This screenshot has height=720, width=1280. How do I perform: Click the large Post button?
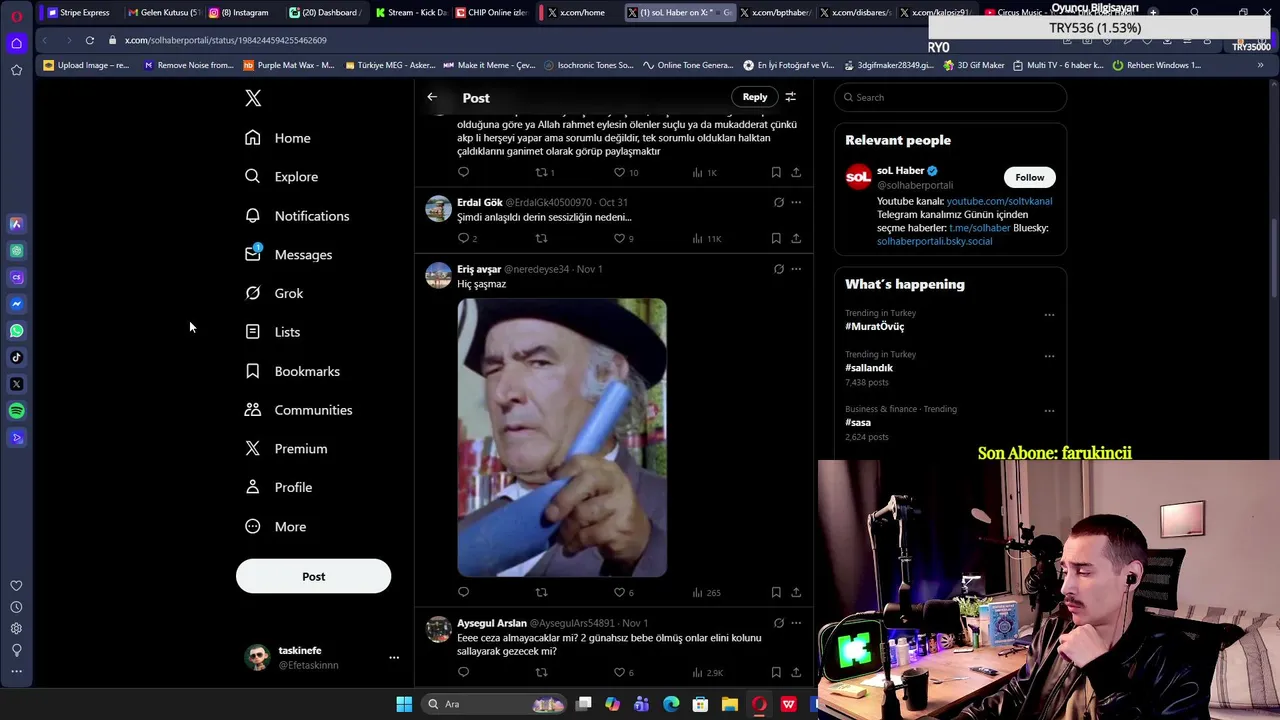[x=313, y=576]
